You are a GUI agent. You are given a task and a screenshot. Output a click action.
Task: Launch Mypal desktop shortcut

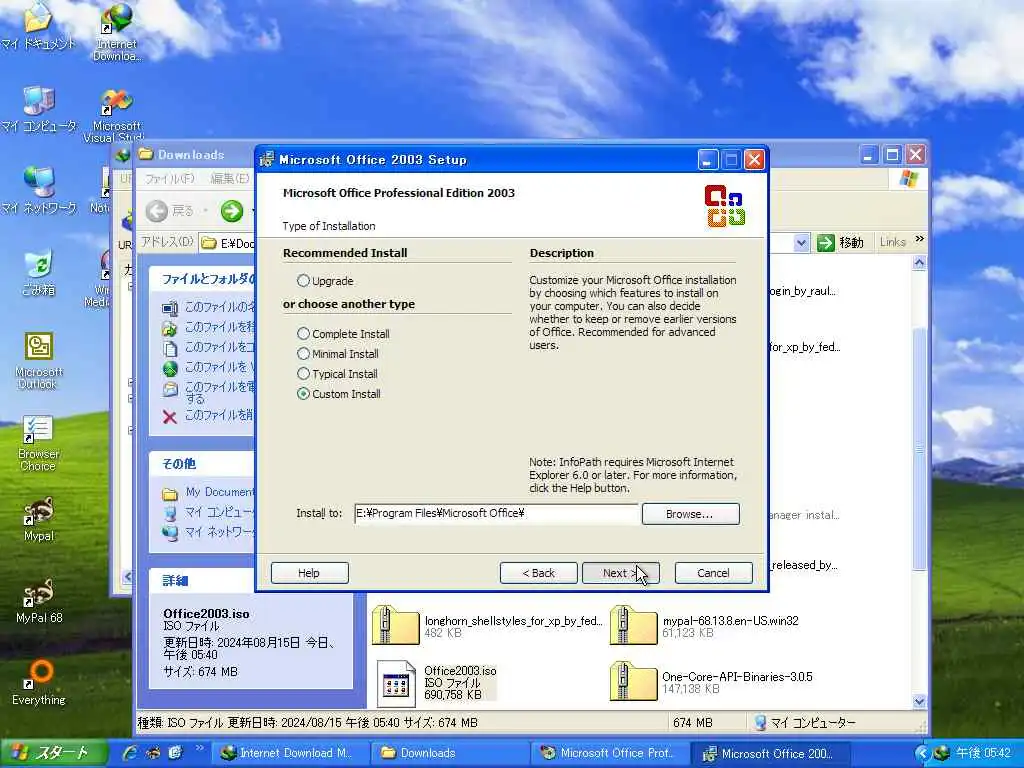pyautogui.click(x=39, y=520)
